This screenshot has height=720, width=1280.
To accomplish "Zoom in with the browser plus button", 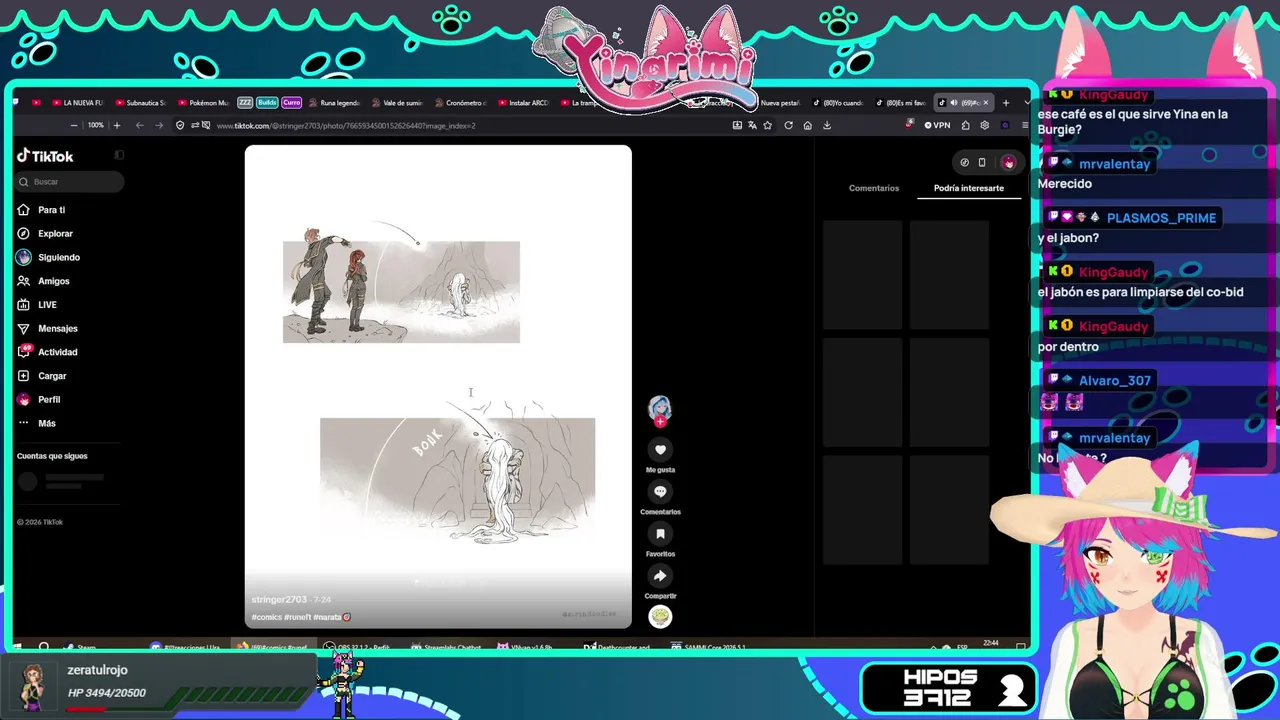I will [117, 125].
